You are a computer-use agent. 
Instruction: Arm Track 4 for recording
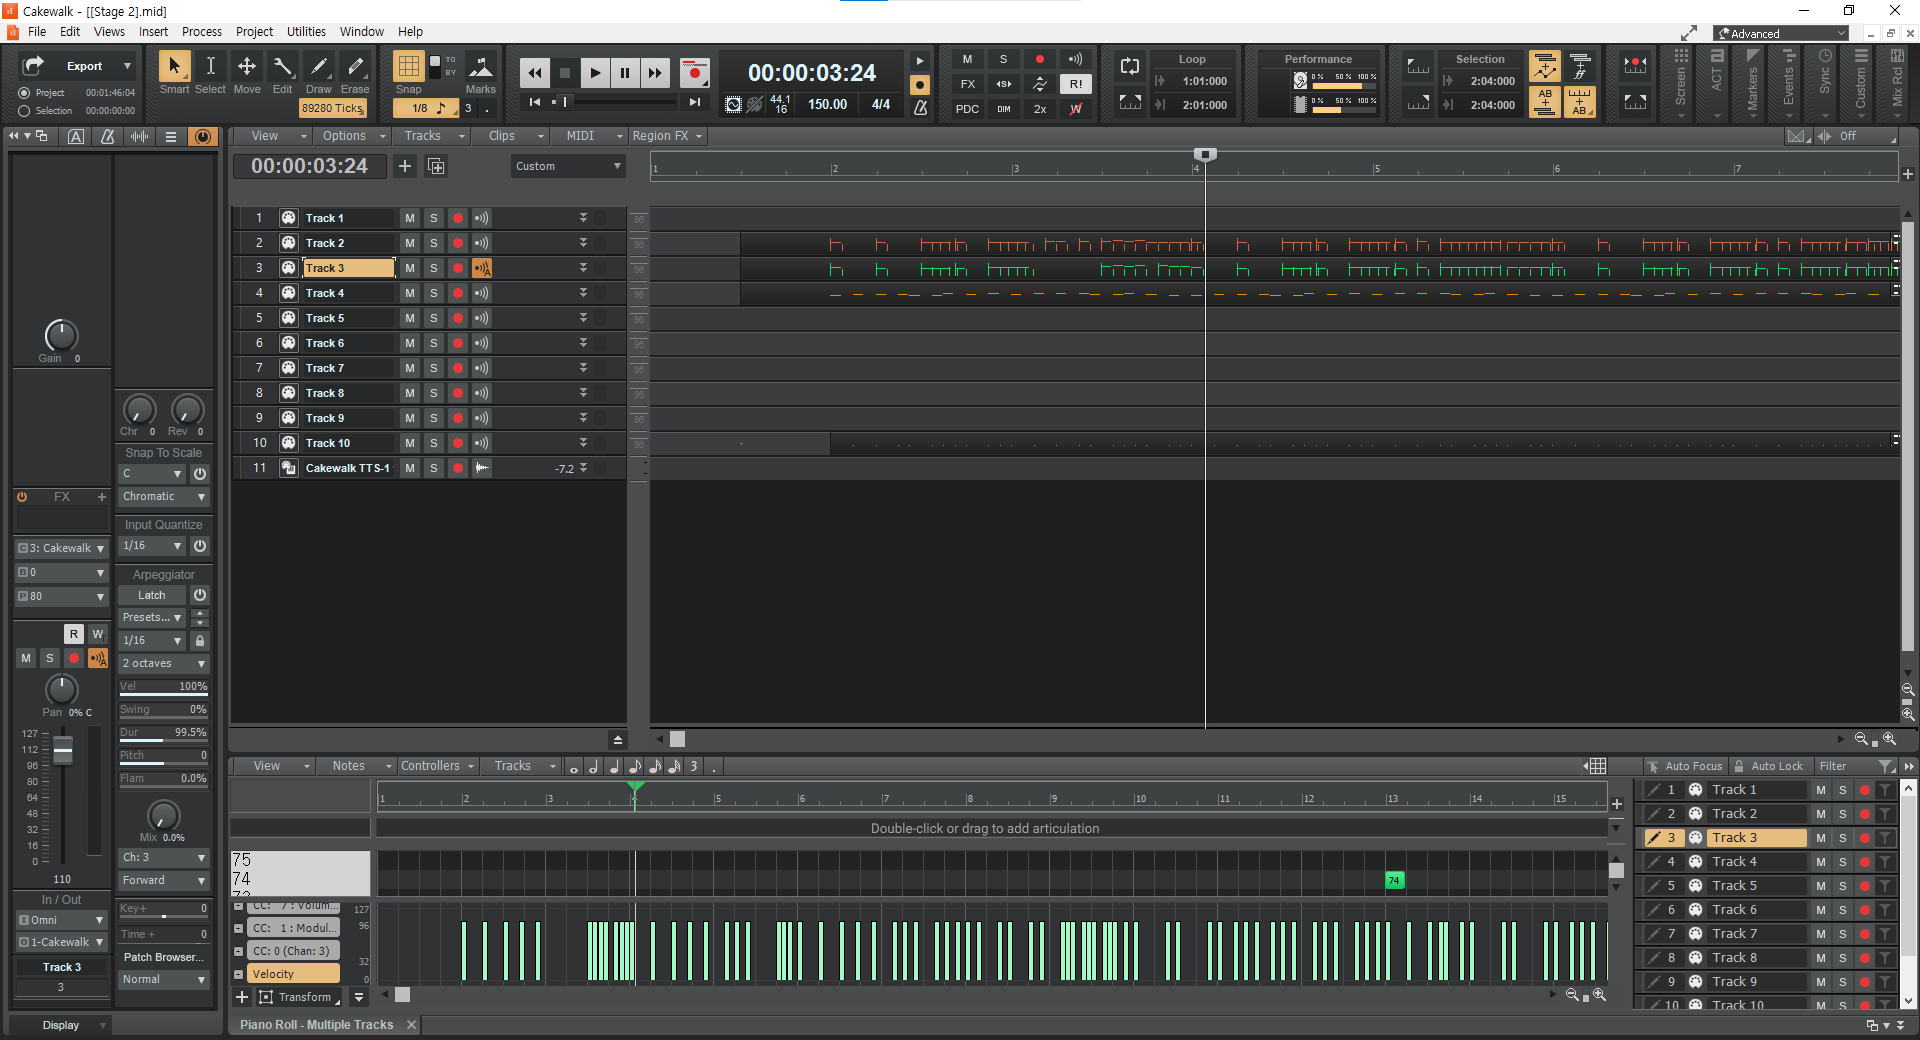pyautogui.click(x=458, y=293)
